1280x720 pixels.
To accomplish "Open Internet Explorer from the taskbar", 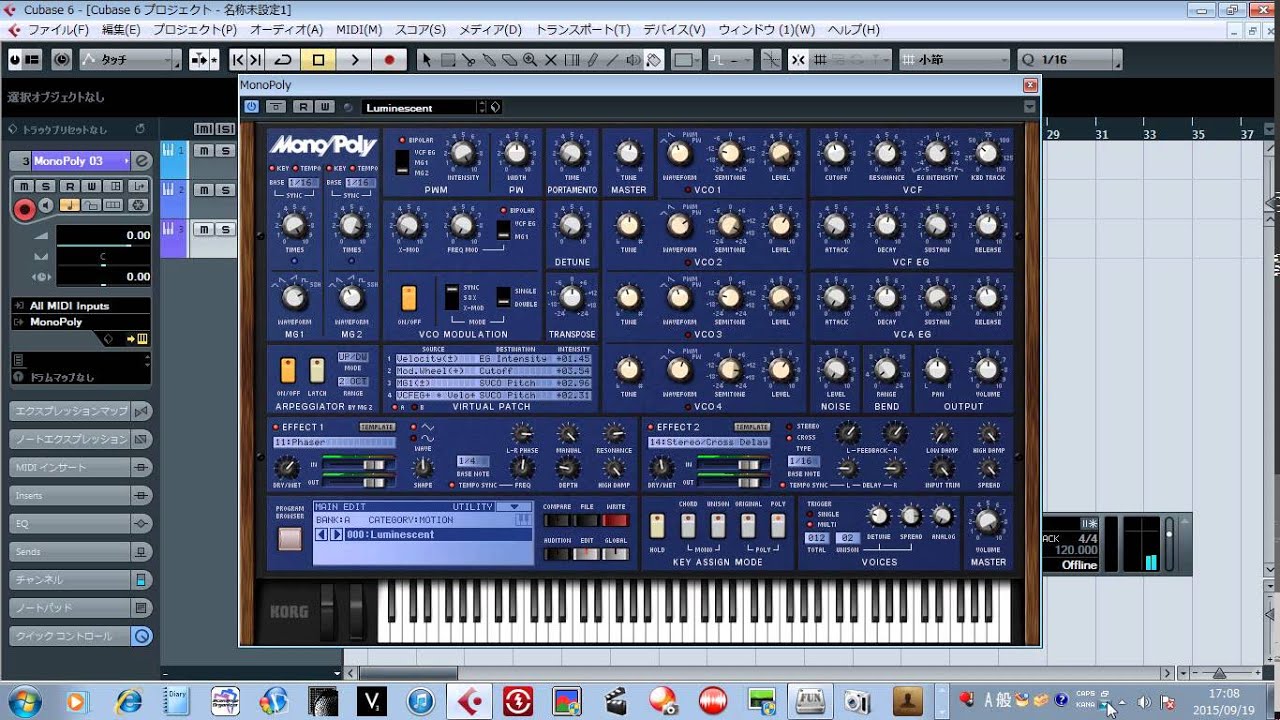I will (130, 701).
